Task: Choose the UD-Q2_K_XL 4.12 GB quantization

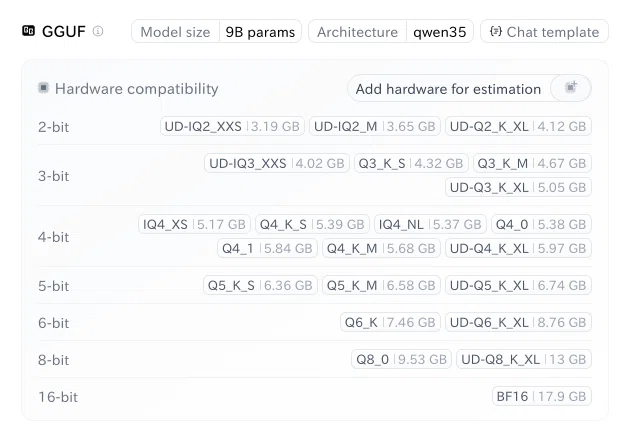Action: point(518,127)
